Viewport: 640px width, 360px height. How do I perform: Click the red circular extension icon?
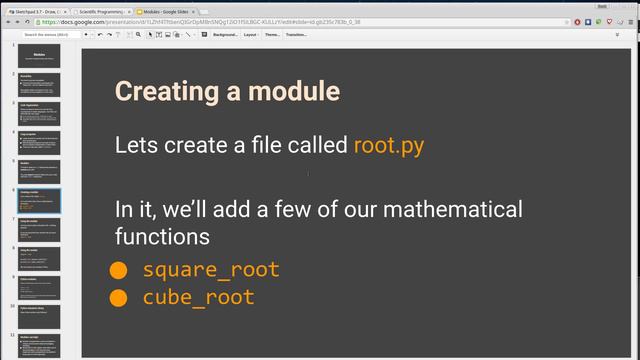click(577, 22)
